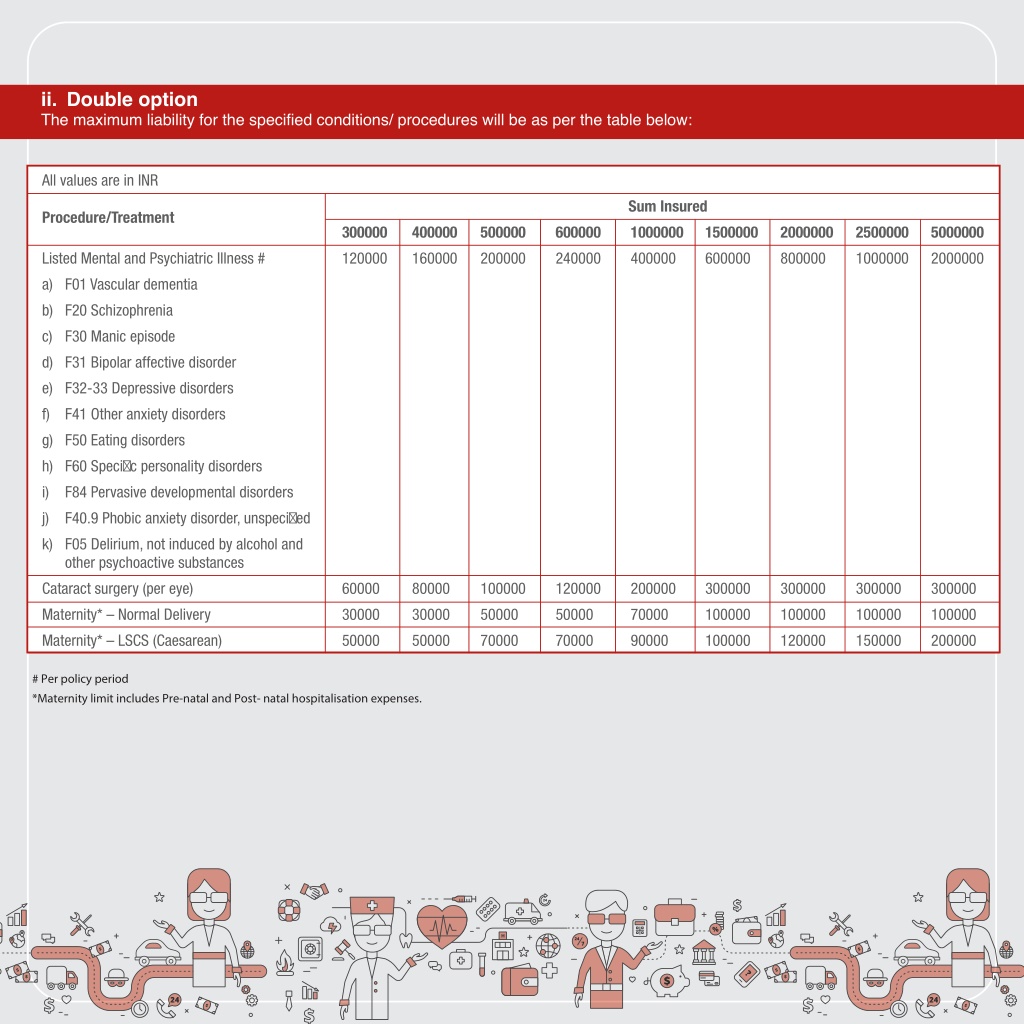Click the first aid kit icon
Screen dimensions: 1024x1024
coord(460,959)
